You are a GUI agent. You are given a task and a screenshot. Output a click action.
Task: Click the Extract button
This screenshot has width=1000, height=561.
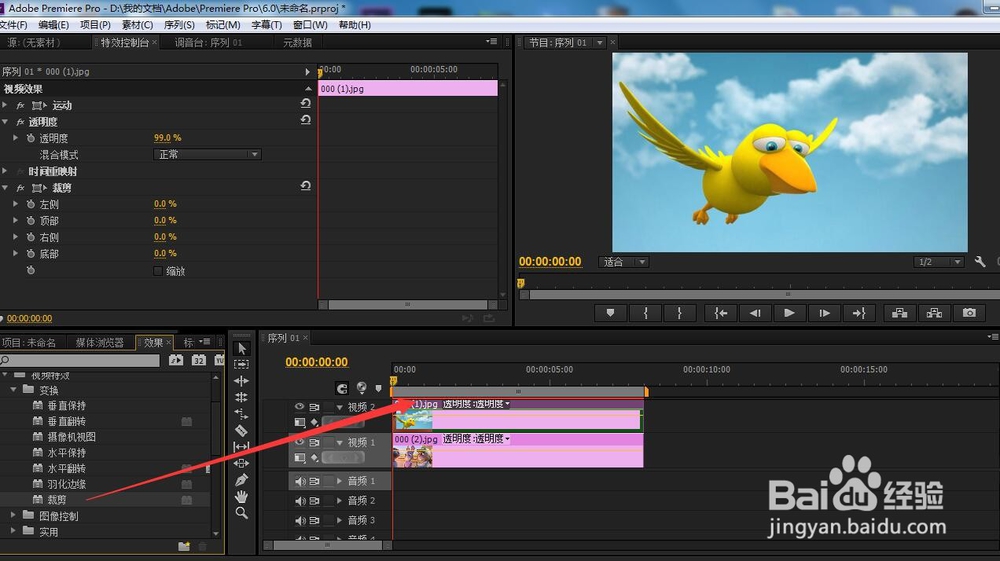[x=934, y=313]
